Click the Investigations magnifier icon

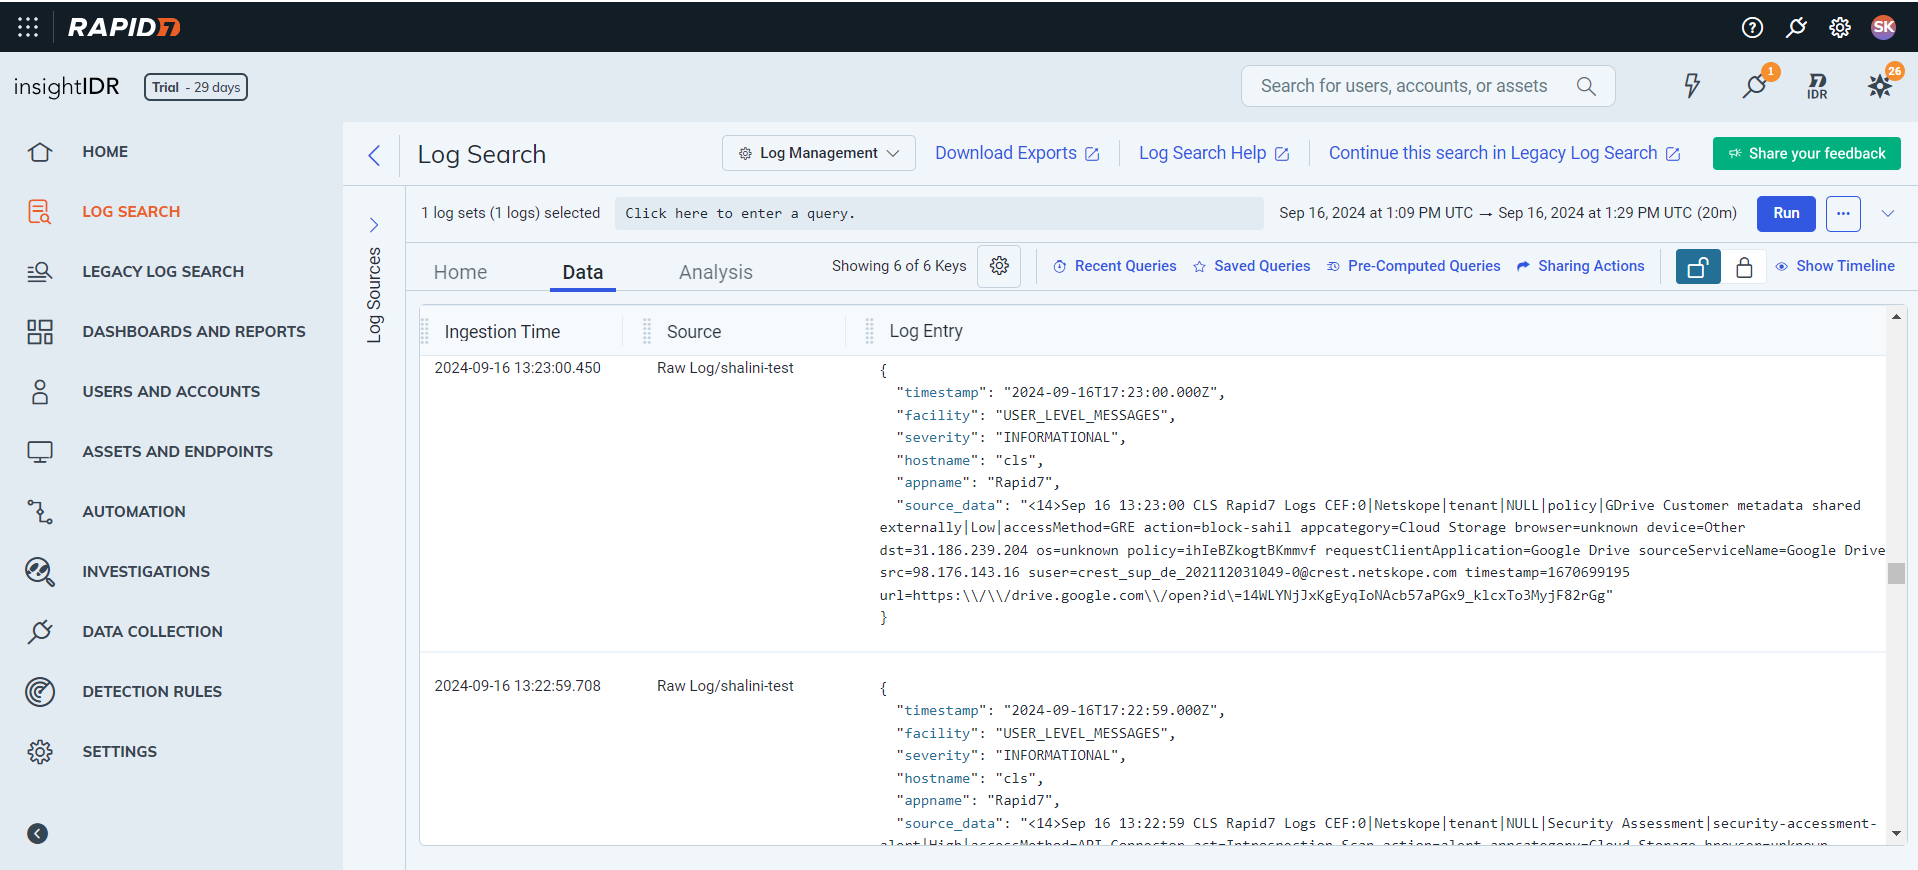40,572
